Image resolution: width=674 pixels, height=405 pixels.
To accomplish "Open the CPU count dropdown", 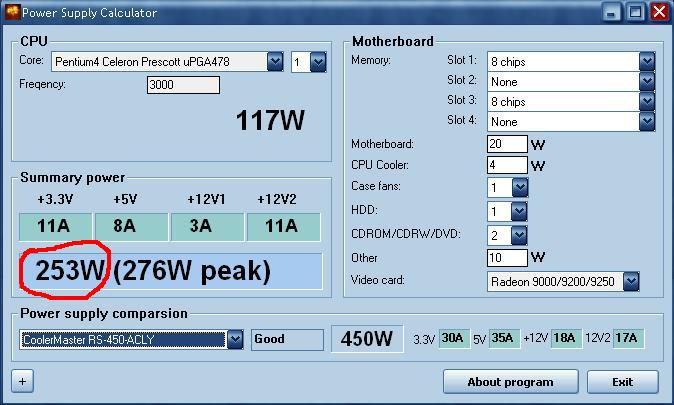I will tap(318, 62).
